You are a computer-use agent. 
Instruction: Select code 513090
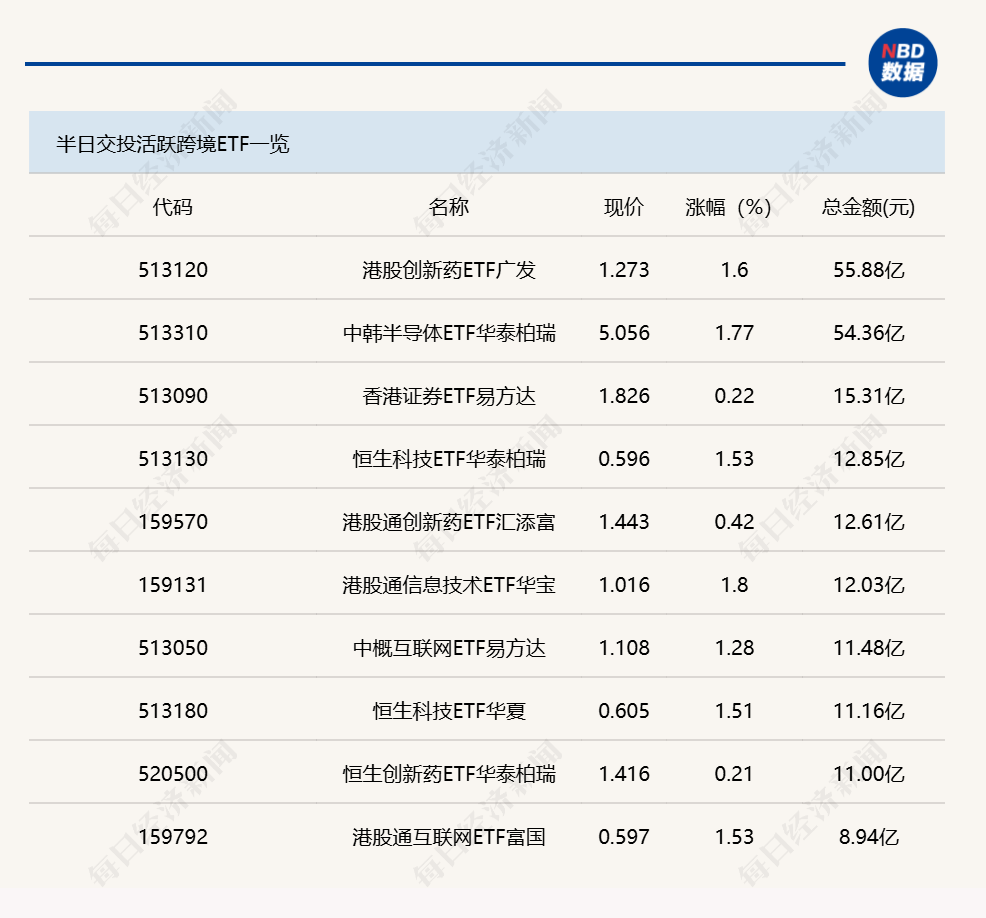click(173, 395)
